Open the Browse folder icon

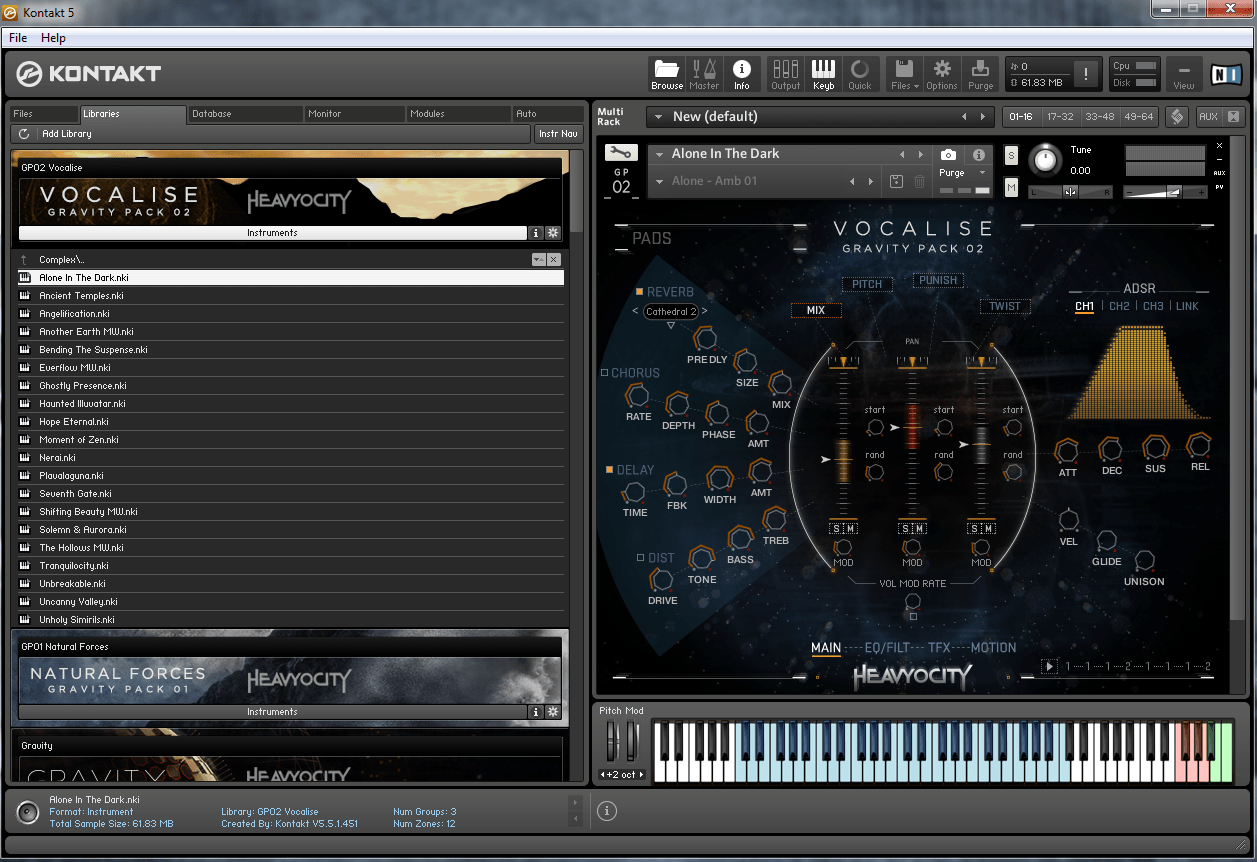[667, 74]
